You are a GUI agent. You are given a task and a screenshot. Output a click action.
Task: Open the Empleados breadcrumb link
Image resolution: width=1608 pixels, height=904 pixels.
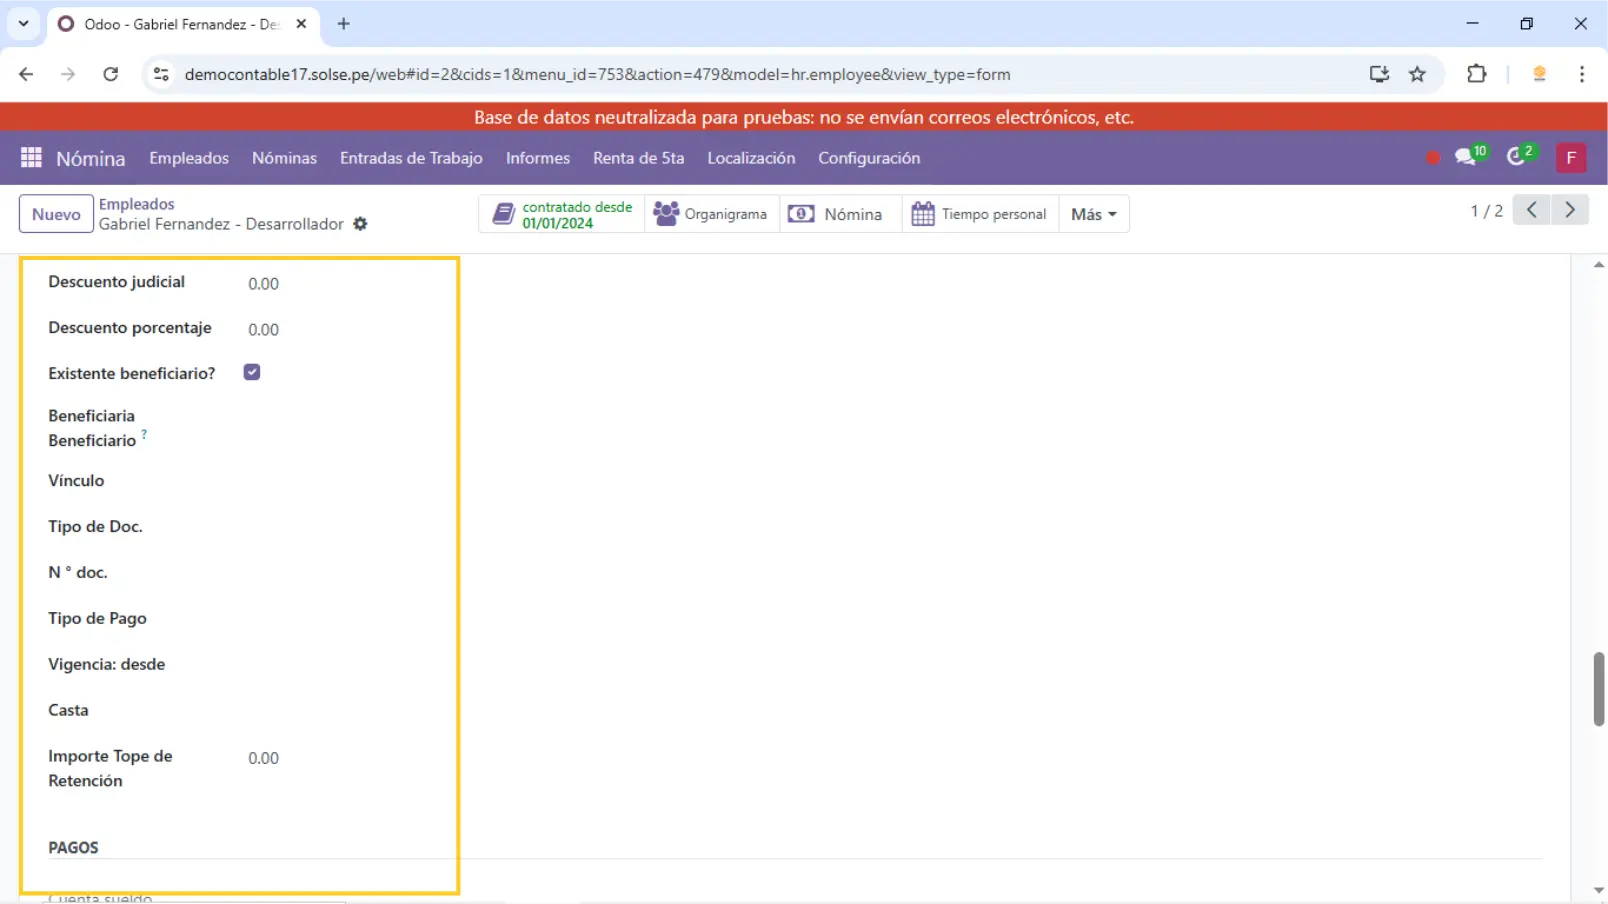[x=136, y=204]
